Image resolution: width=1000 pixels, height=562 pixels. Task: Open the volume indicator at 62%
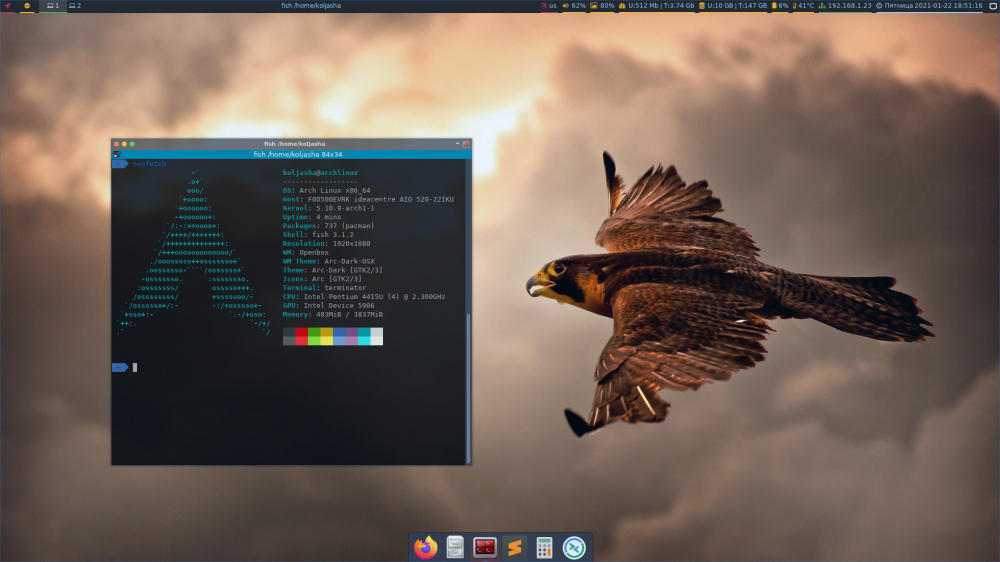[x=573, y=6]
